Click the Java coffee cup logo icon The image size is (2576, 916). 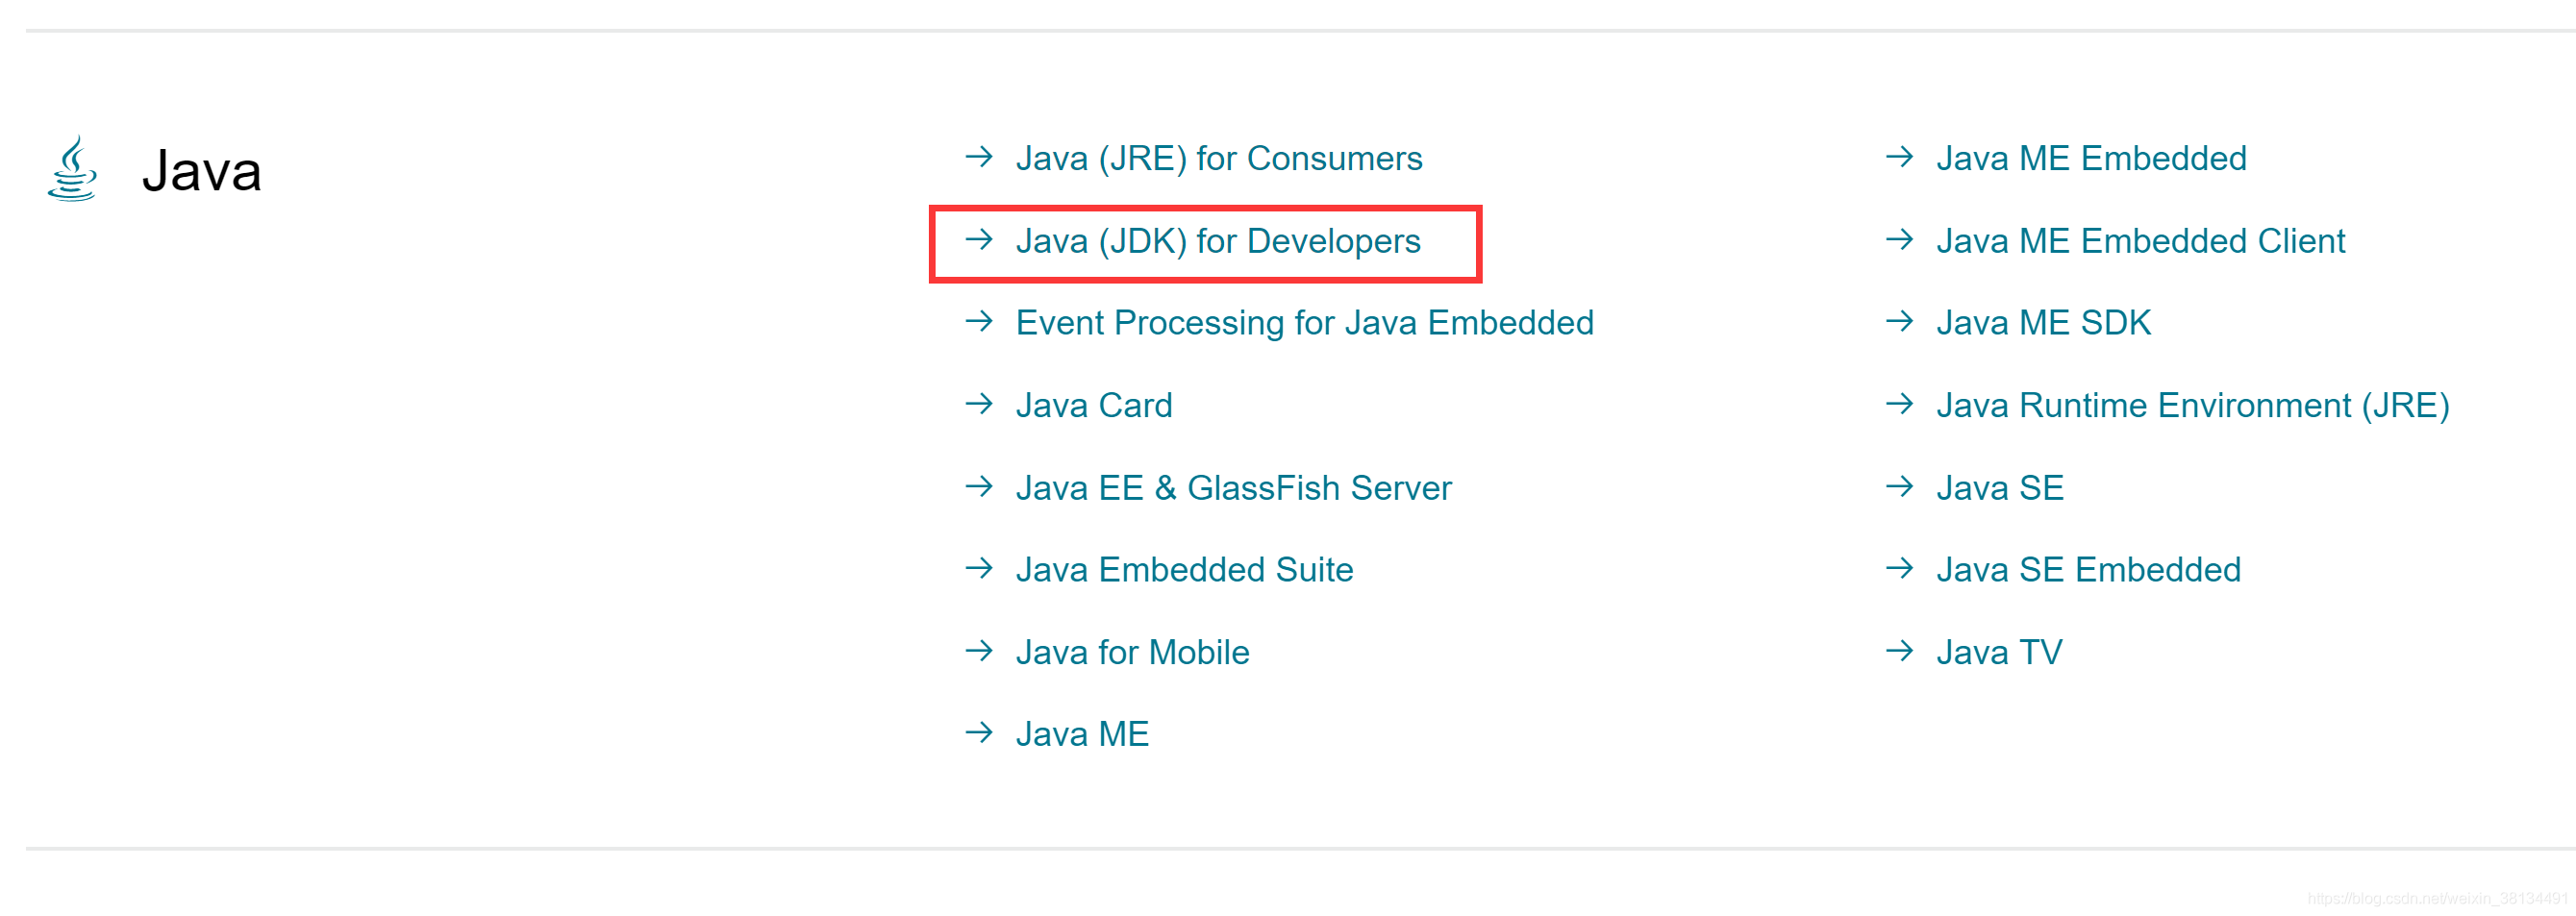(72, 169)
